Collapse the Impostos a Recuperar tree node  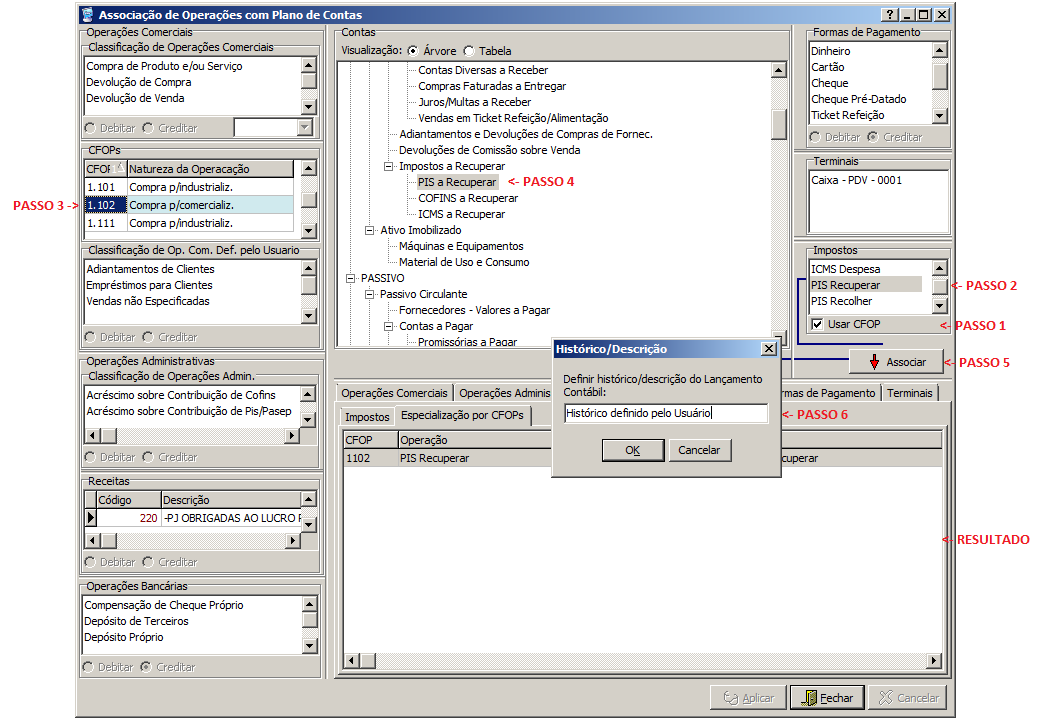[389, 166]
